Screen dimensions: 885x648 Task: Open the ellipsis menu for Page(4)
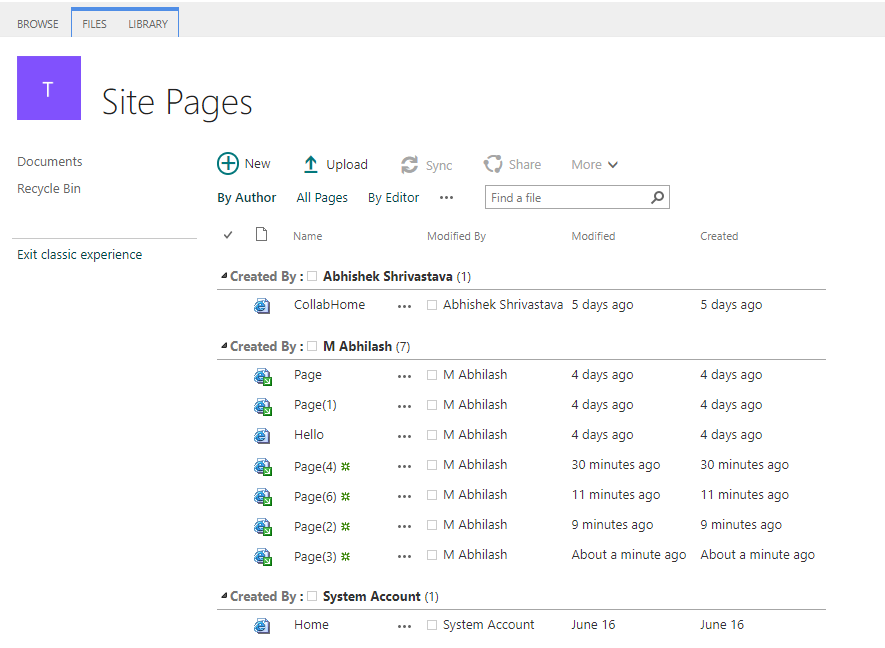coord(404,466)
